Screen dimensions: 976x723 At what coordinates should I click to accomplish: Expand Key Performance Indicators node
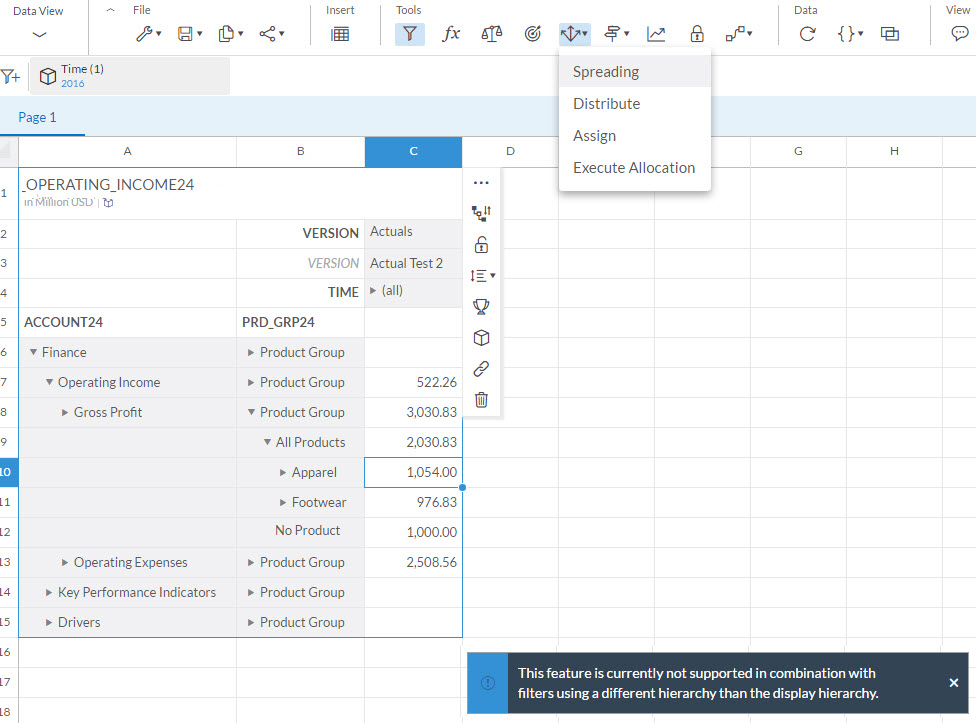(x=49, y=592)
